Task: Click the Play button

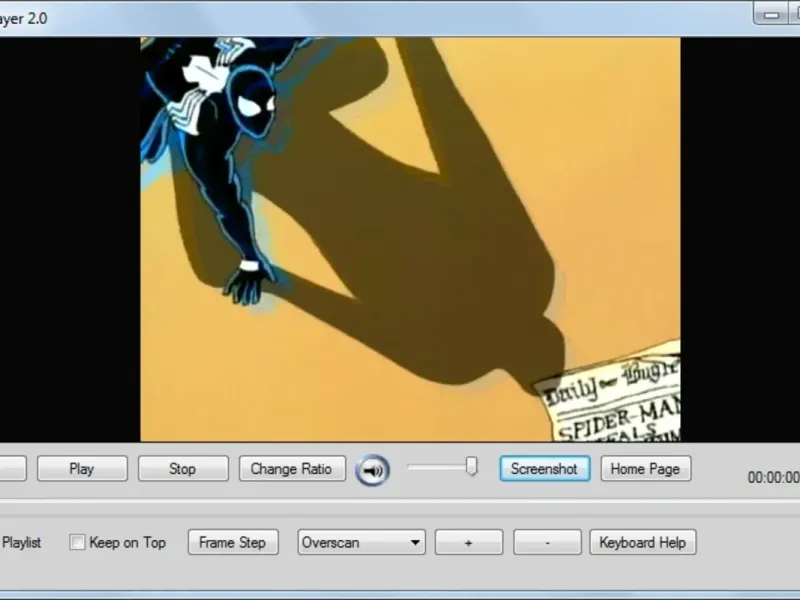Action: point(82,468)
